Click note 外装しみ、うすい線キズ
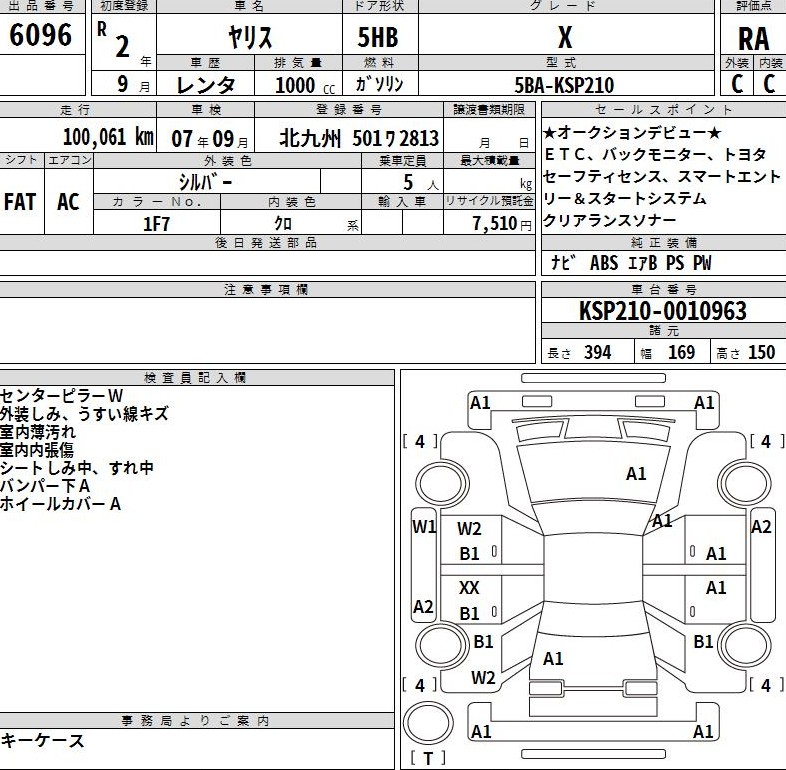The image size is (786, 770). [x=84, y=414]
